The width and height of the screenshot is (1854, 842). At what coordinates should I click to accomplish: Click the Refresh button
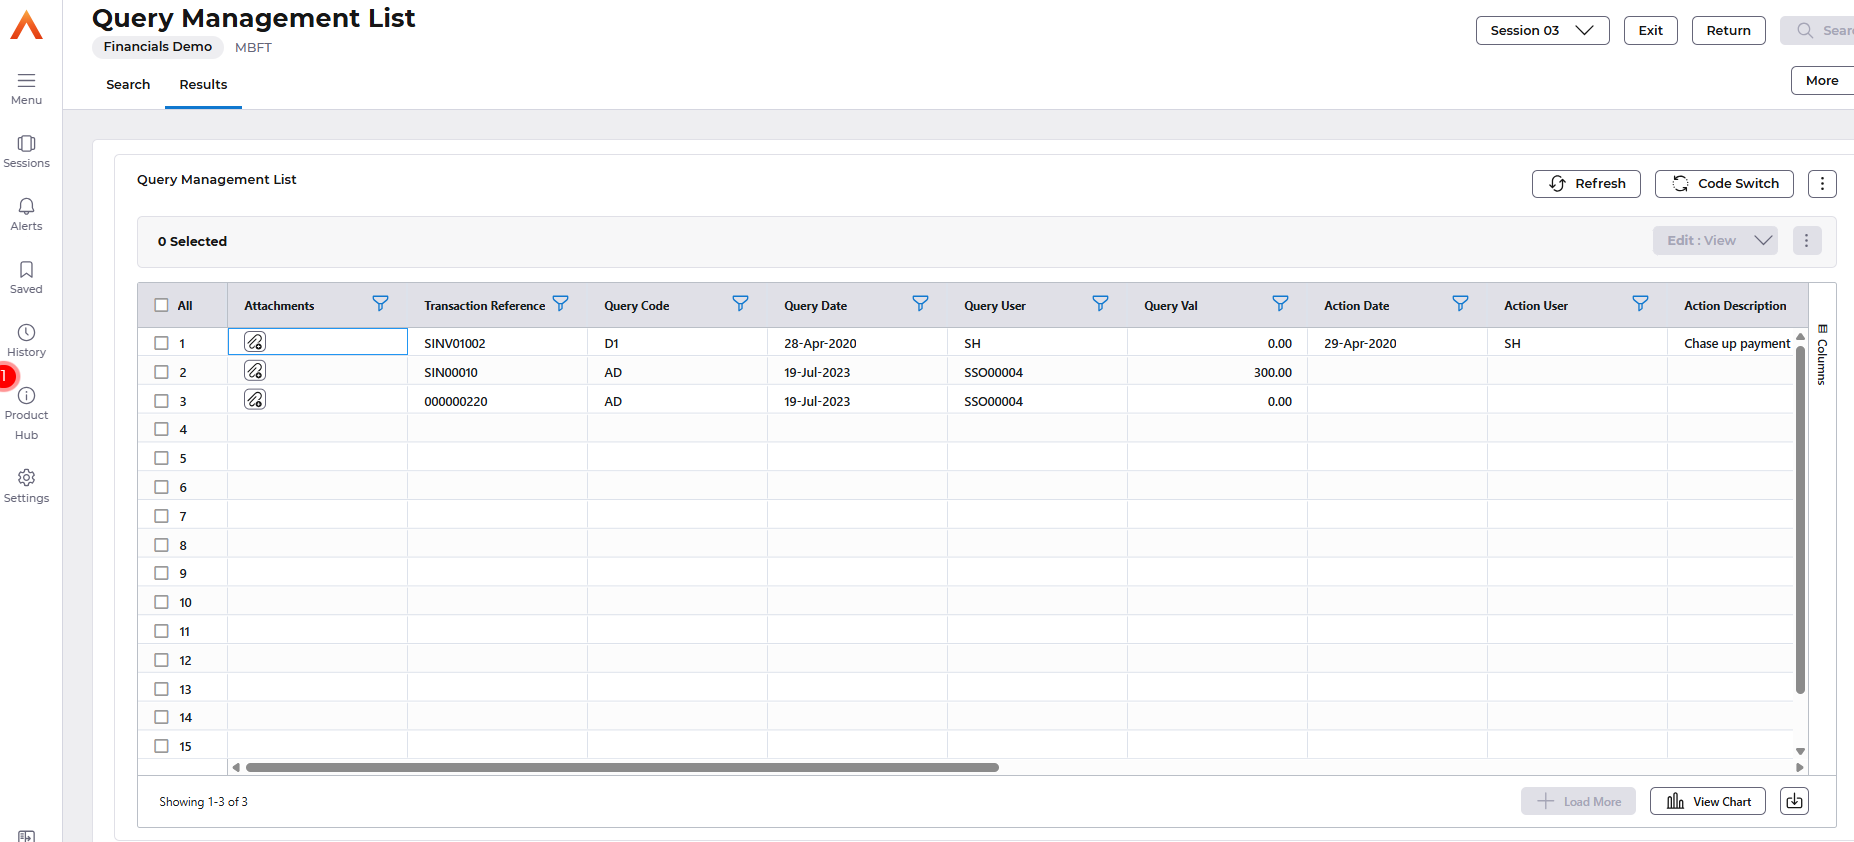(1586, 184)
